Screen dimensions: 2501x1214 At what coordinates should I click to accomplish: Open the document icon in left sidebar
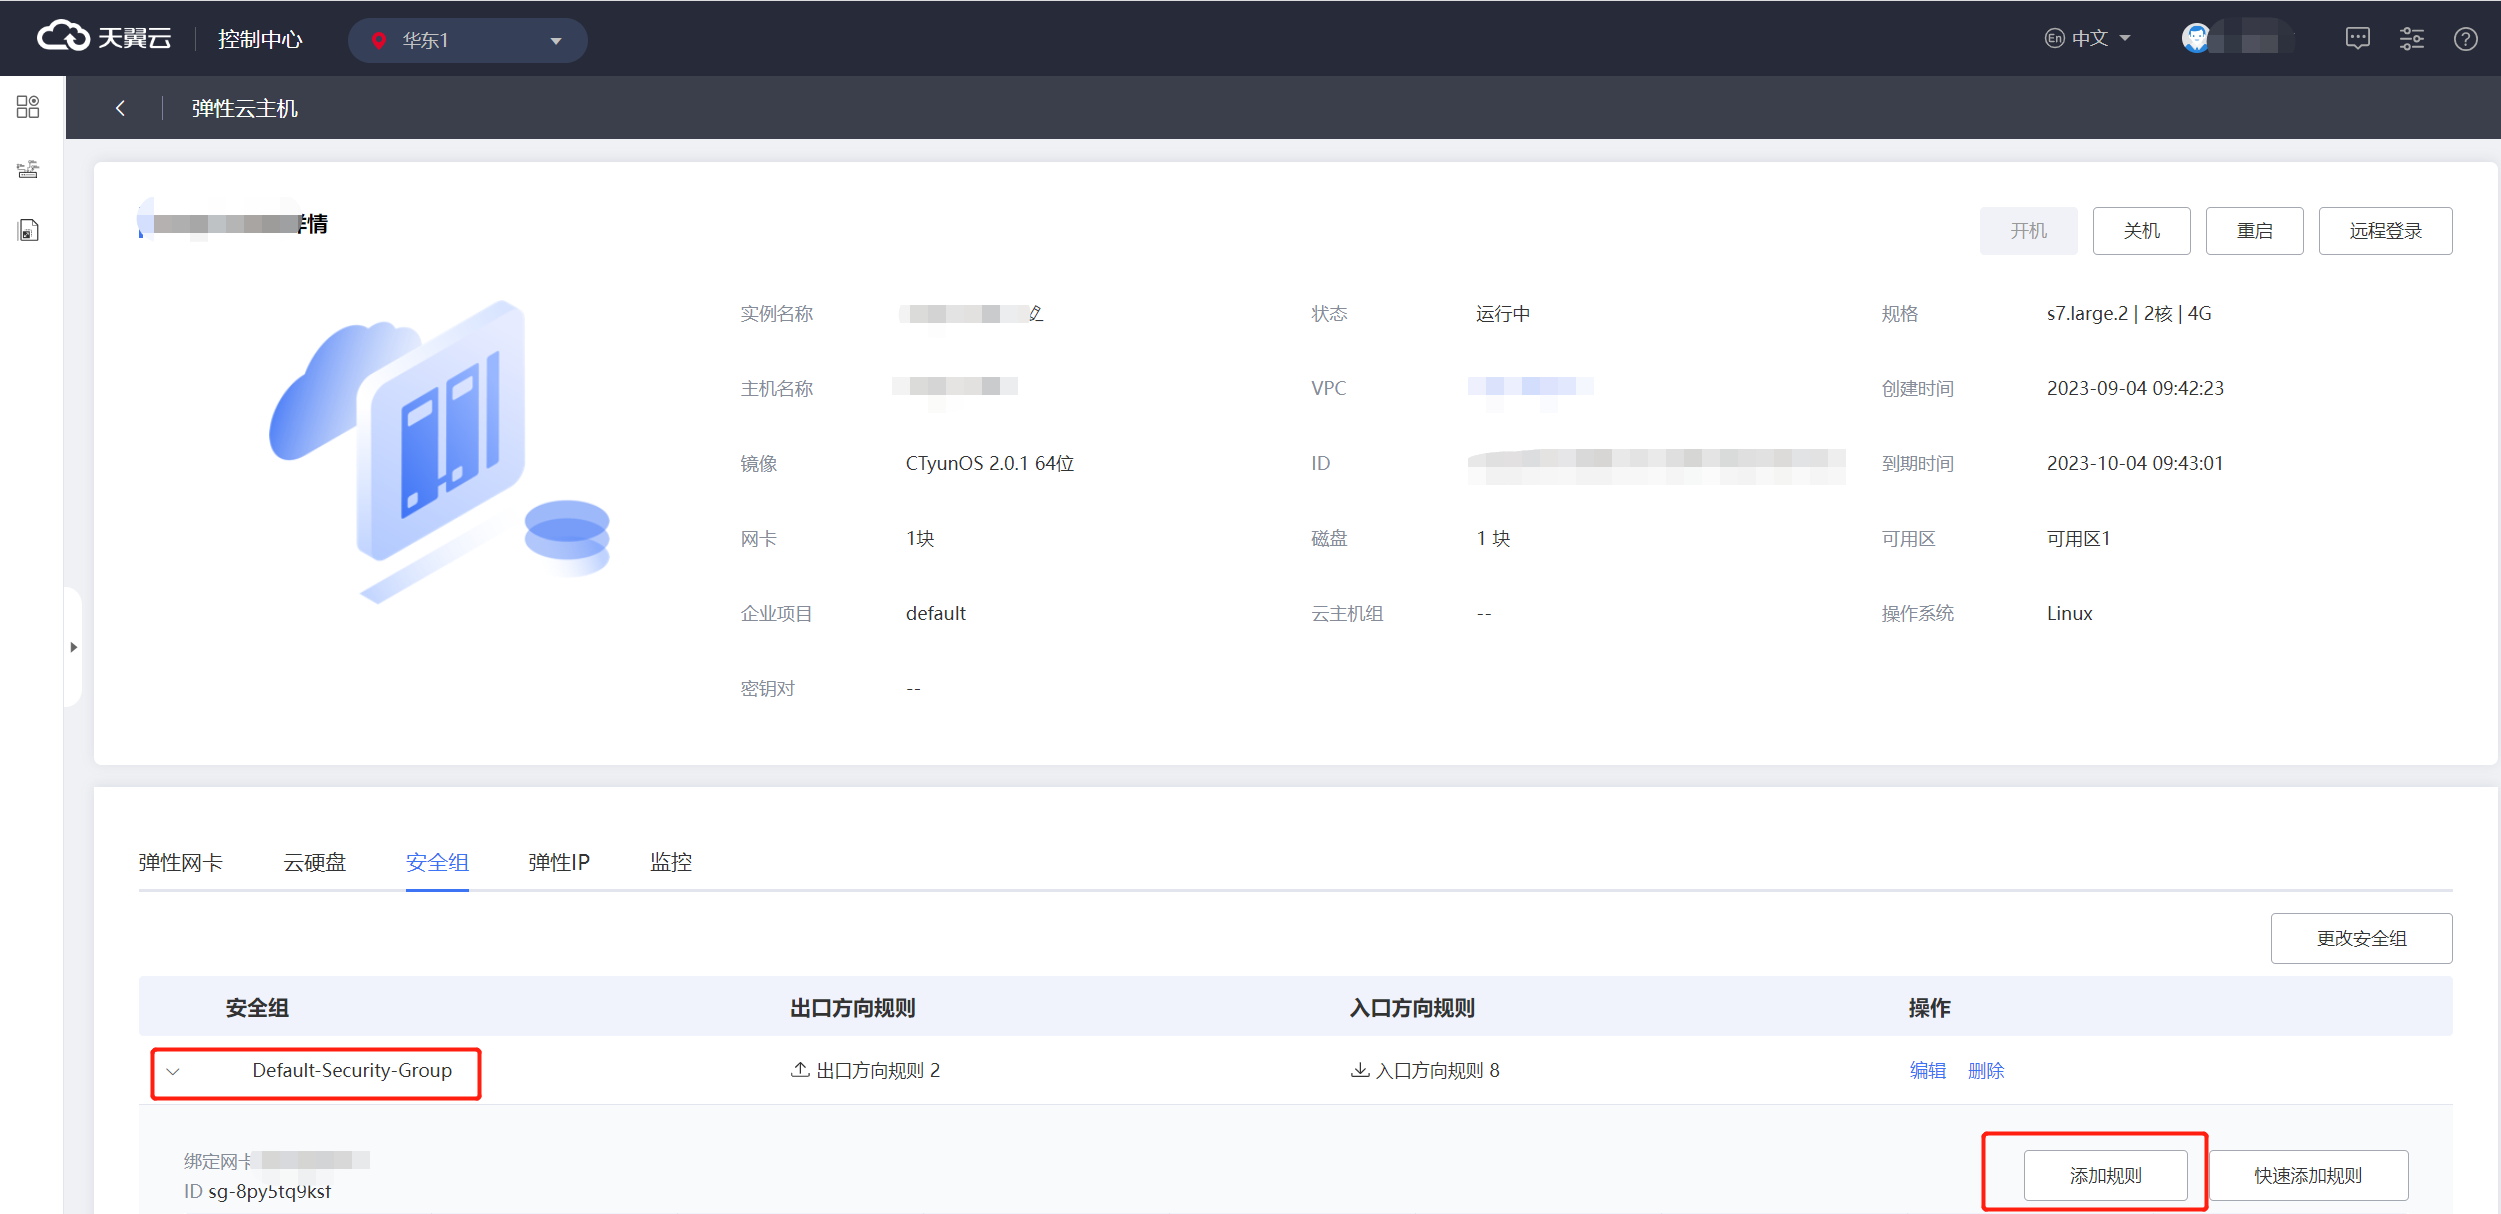click(28, 231)
